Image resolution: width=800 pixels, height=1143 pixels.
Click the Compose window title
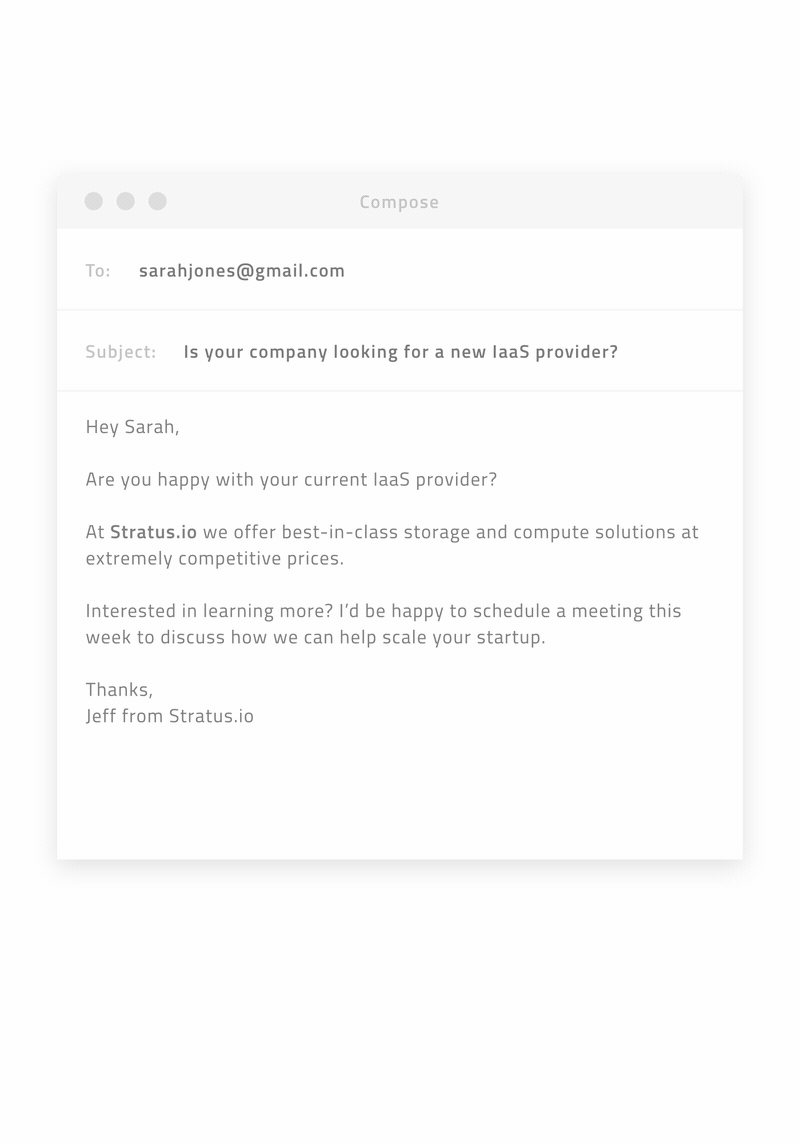coord(399,202)
